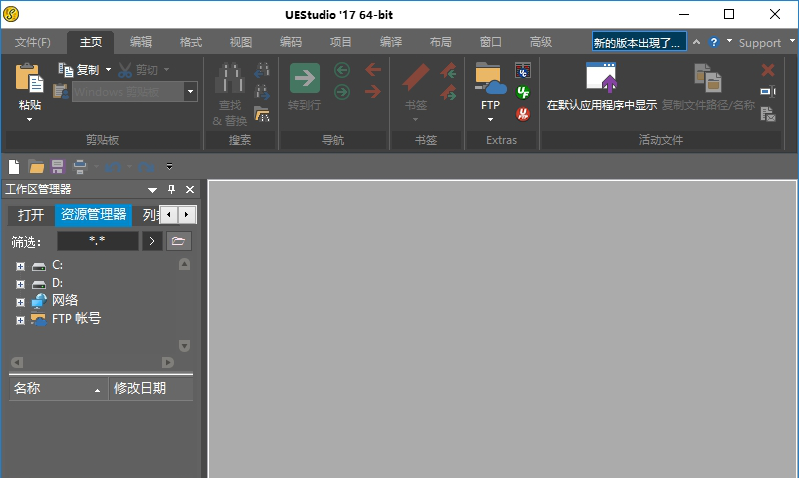Image resolution: width=799 pixels, height=497 pixels.
Task: Click 在默认应用程序中显示 window icon
Action: (601, 77)
